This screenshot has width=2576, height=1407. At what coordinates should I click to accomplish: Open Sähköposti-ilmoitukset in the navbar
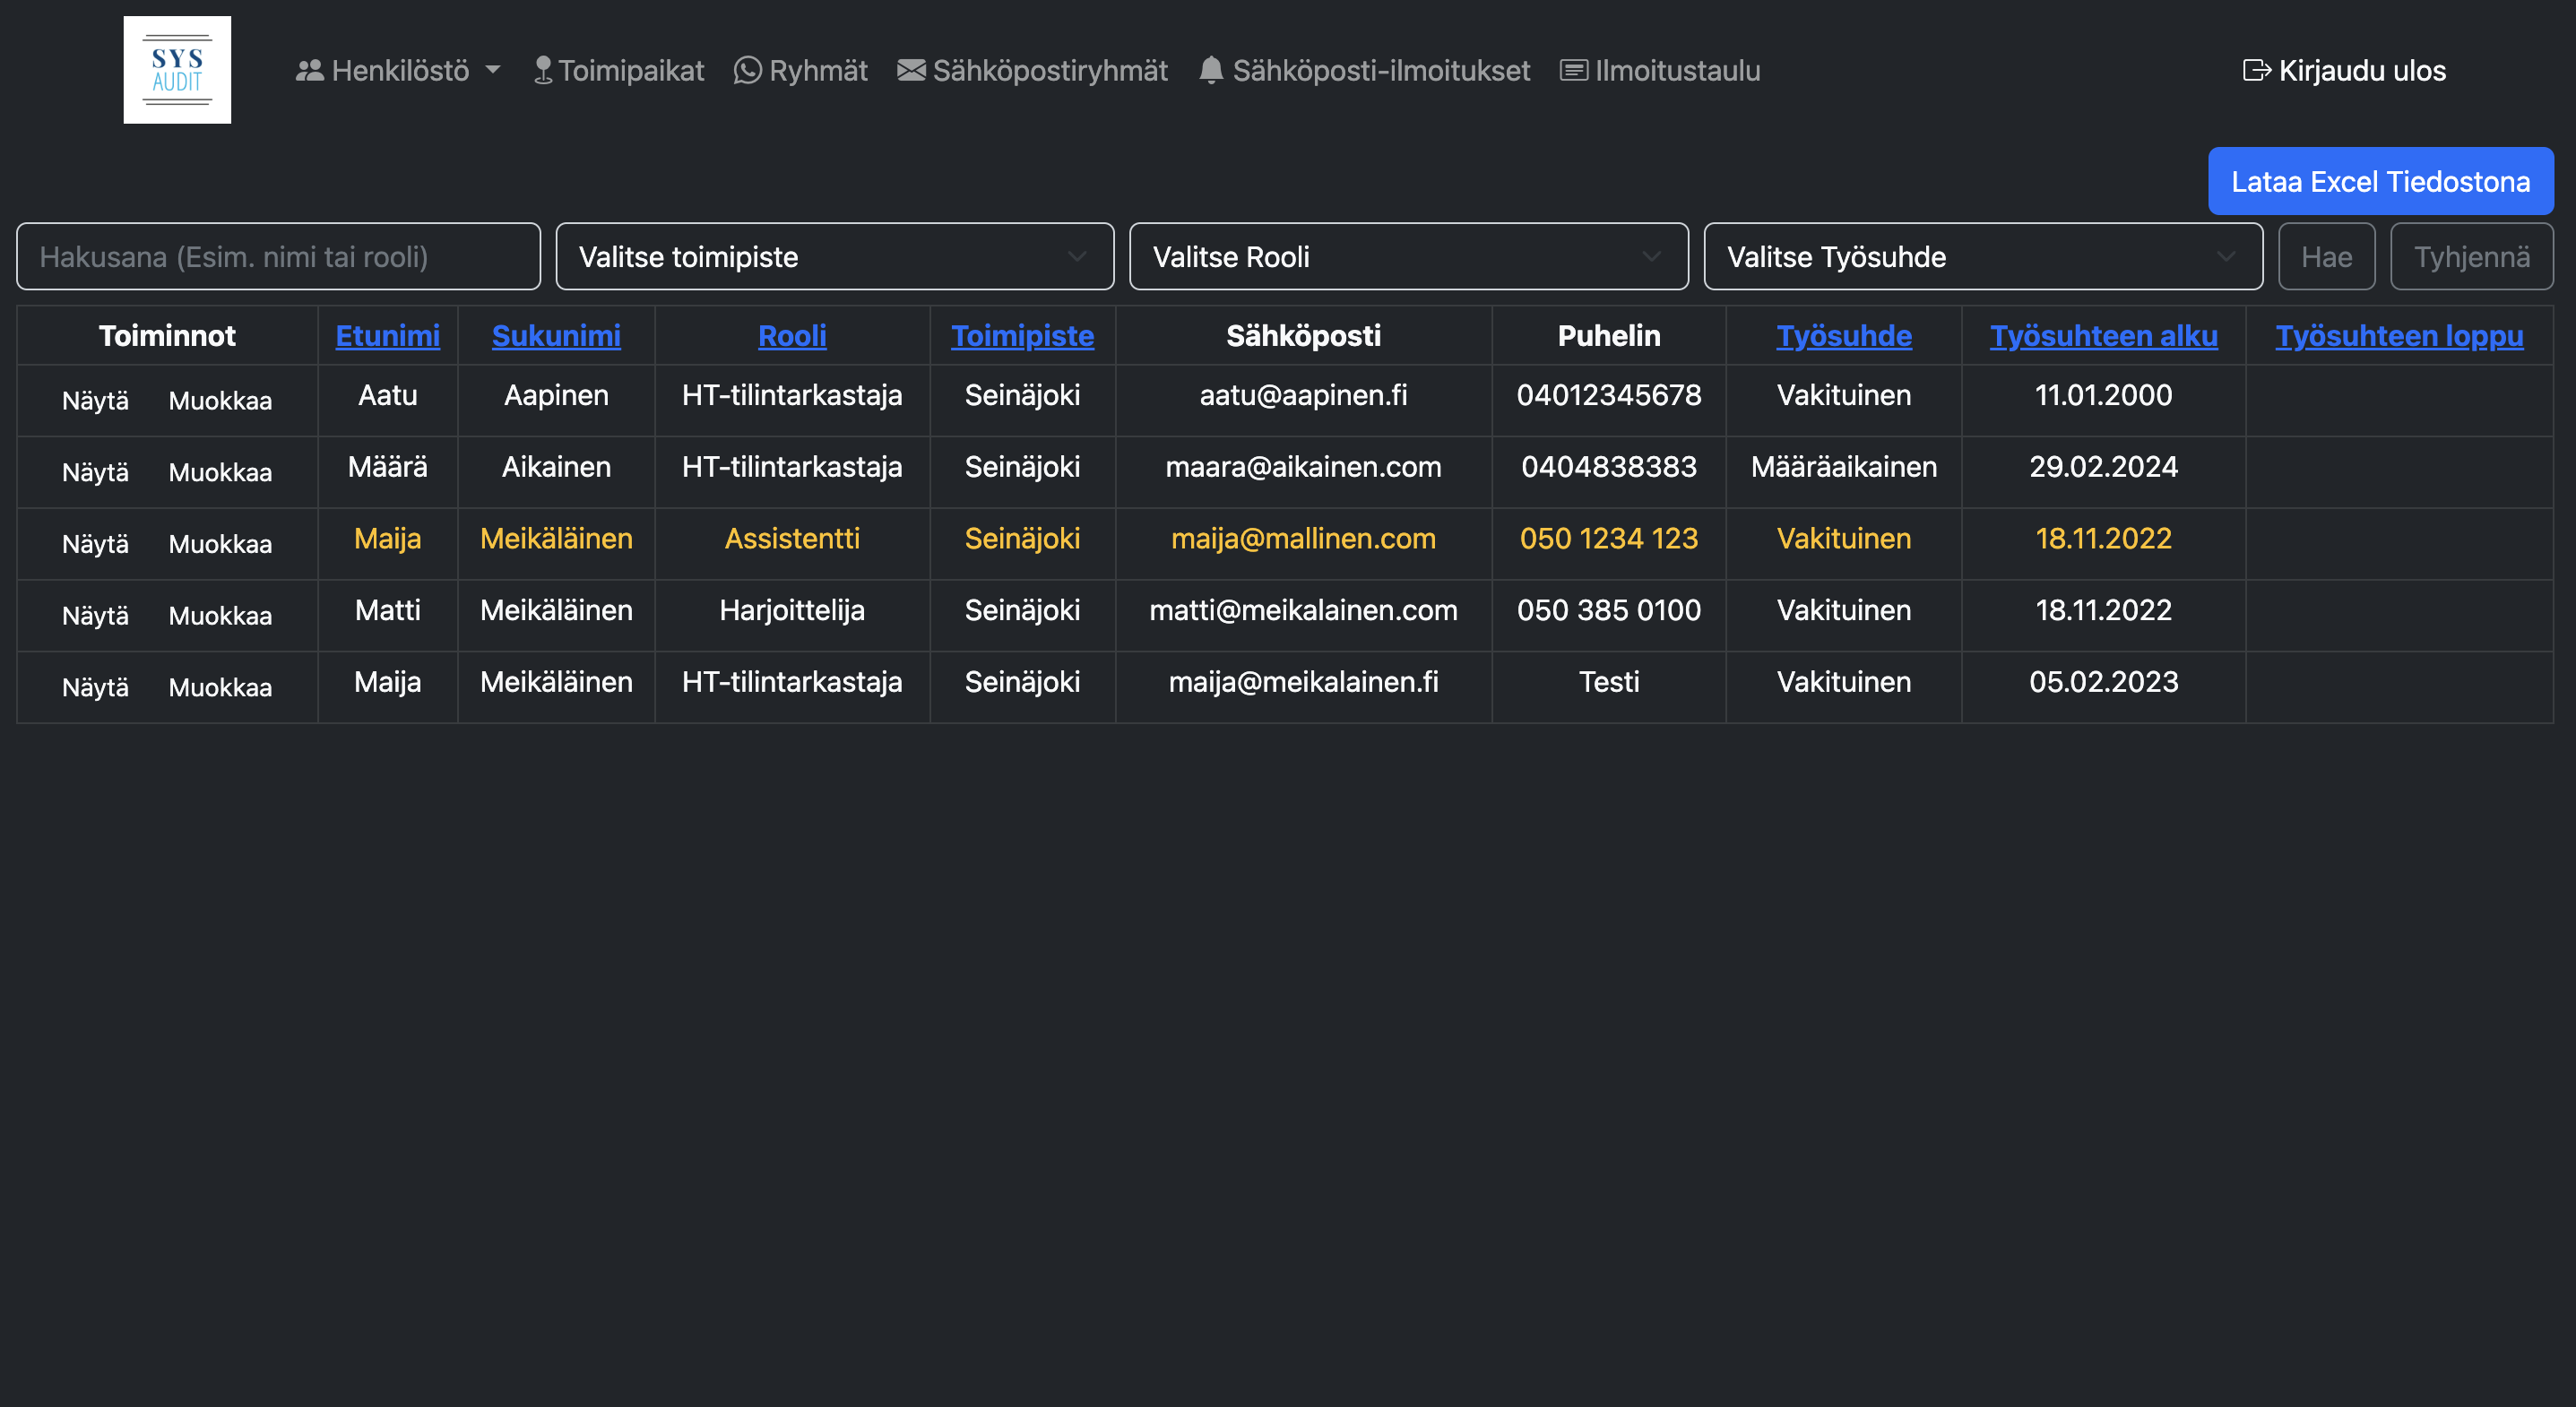click(1365, 70)
